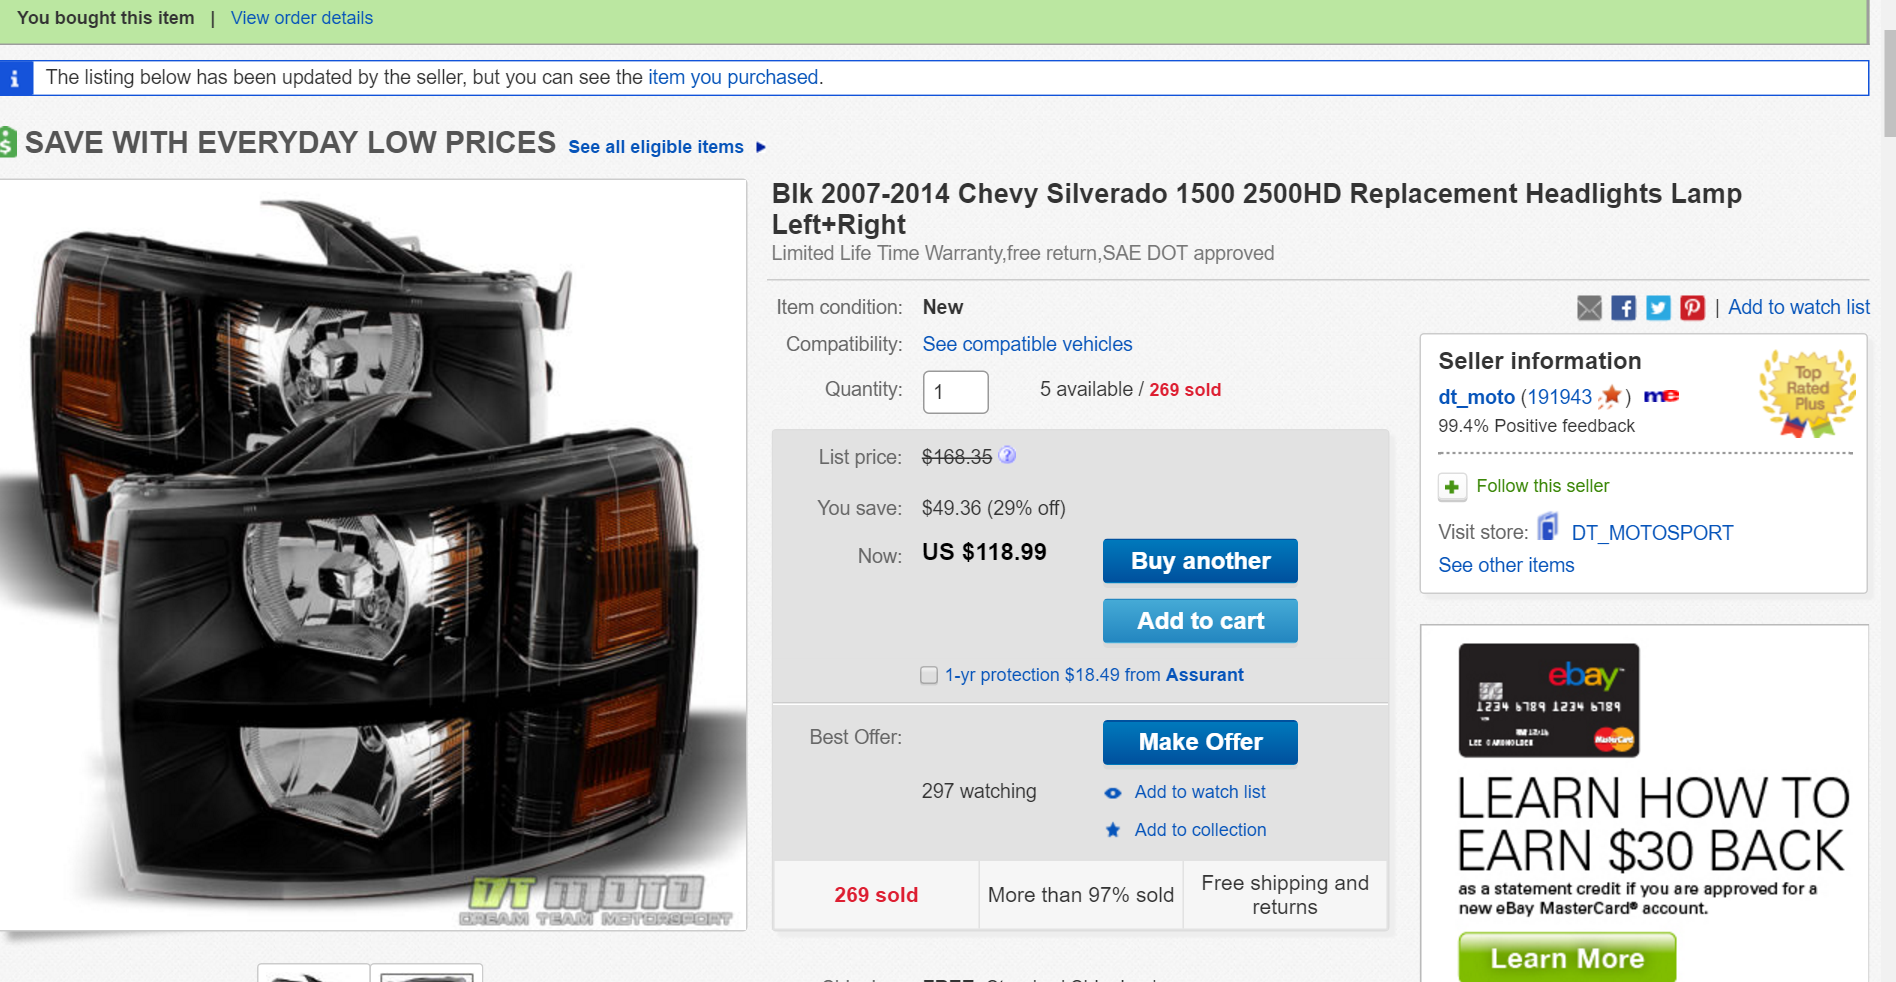Screen dimensions: 1896x982
Task: Click the Make Offer button
Action: [x=1200, y=742]
